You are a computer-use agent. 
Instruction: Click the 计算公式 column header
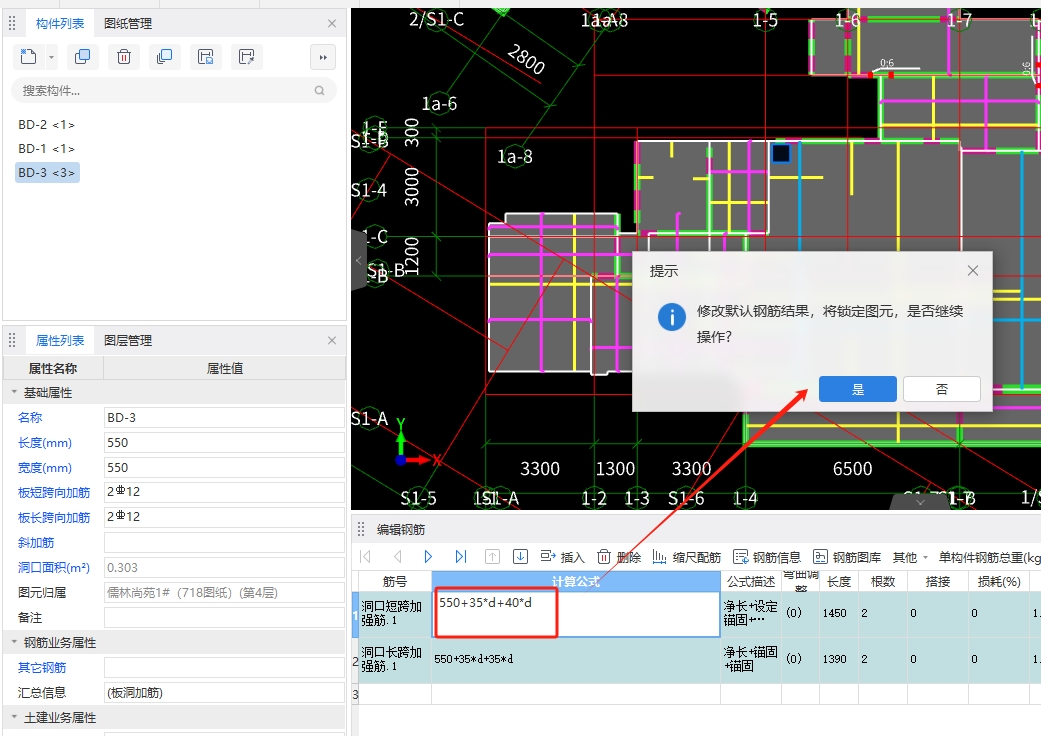(x=576, y=581)
